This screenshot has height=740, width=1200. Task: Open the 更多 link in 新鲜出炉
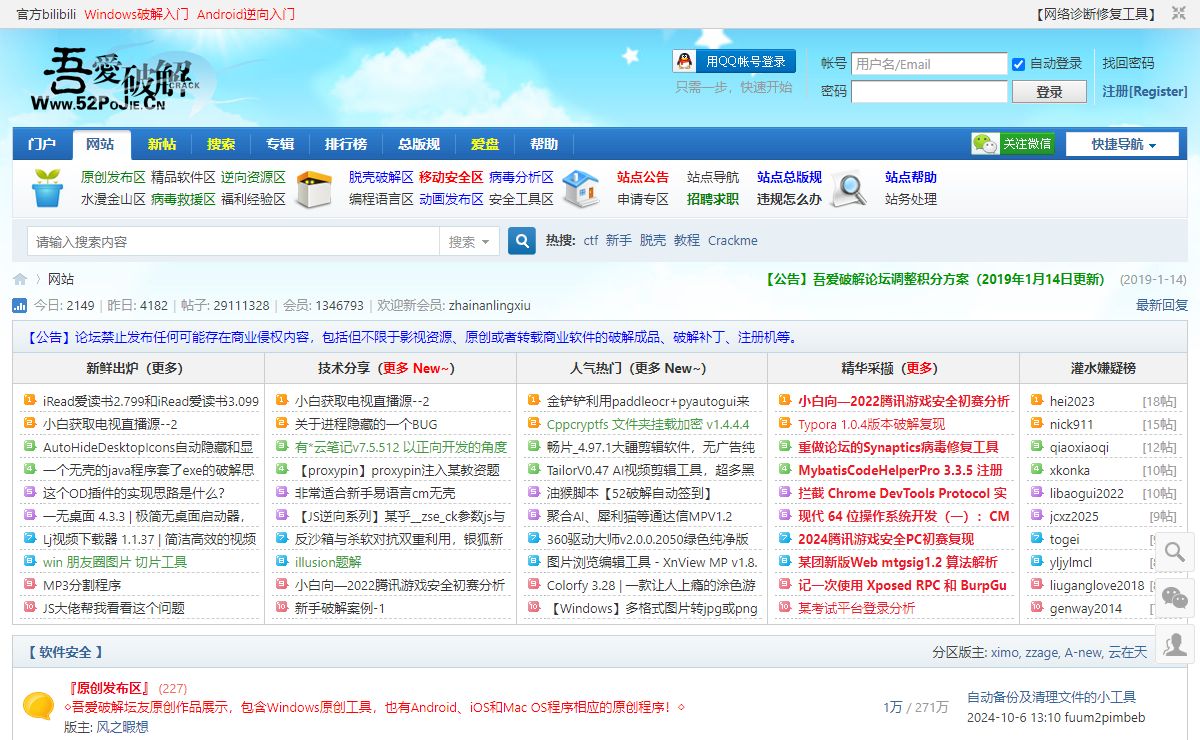[x=167, y=368]
